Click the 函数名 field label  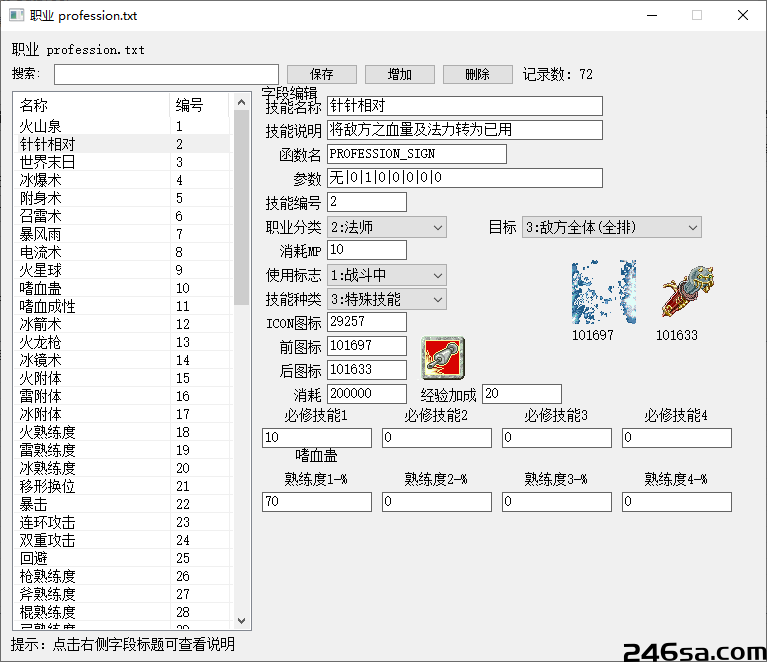point(300,155)
